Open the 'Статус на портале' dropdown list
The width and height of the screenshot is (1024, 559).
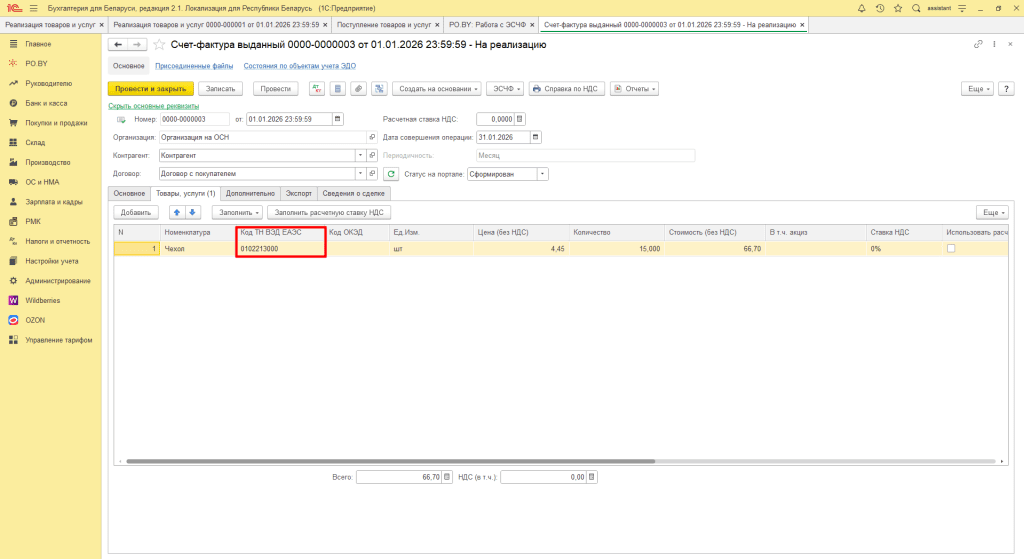(x=543, y=173)
